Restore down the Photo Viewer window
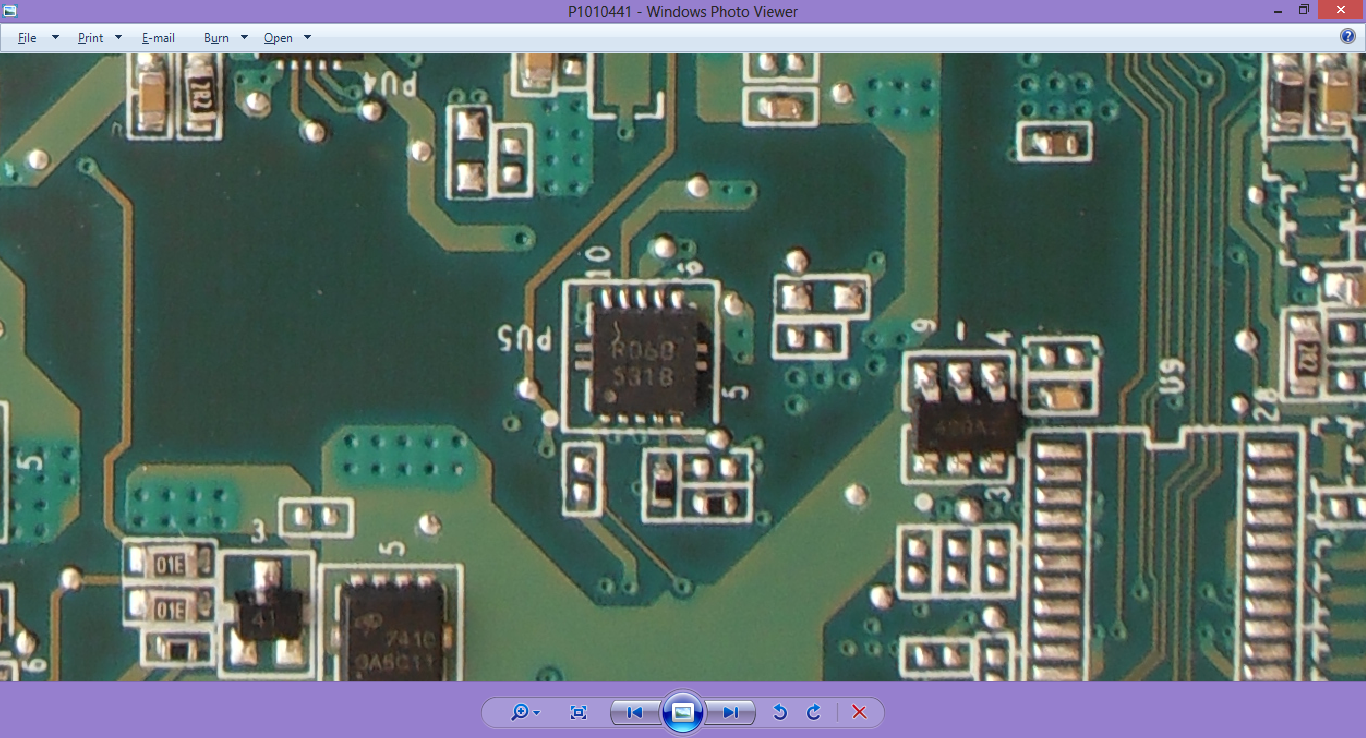The height and width of the screenshot is (738, 1366). pos(1304,10)
